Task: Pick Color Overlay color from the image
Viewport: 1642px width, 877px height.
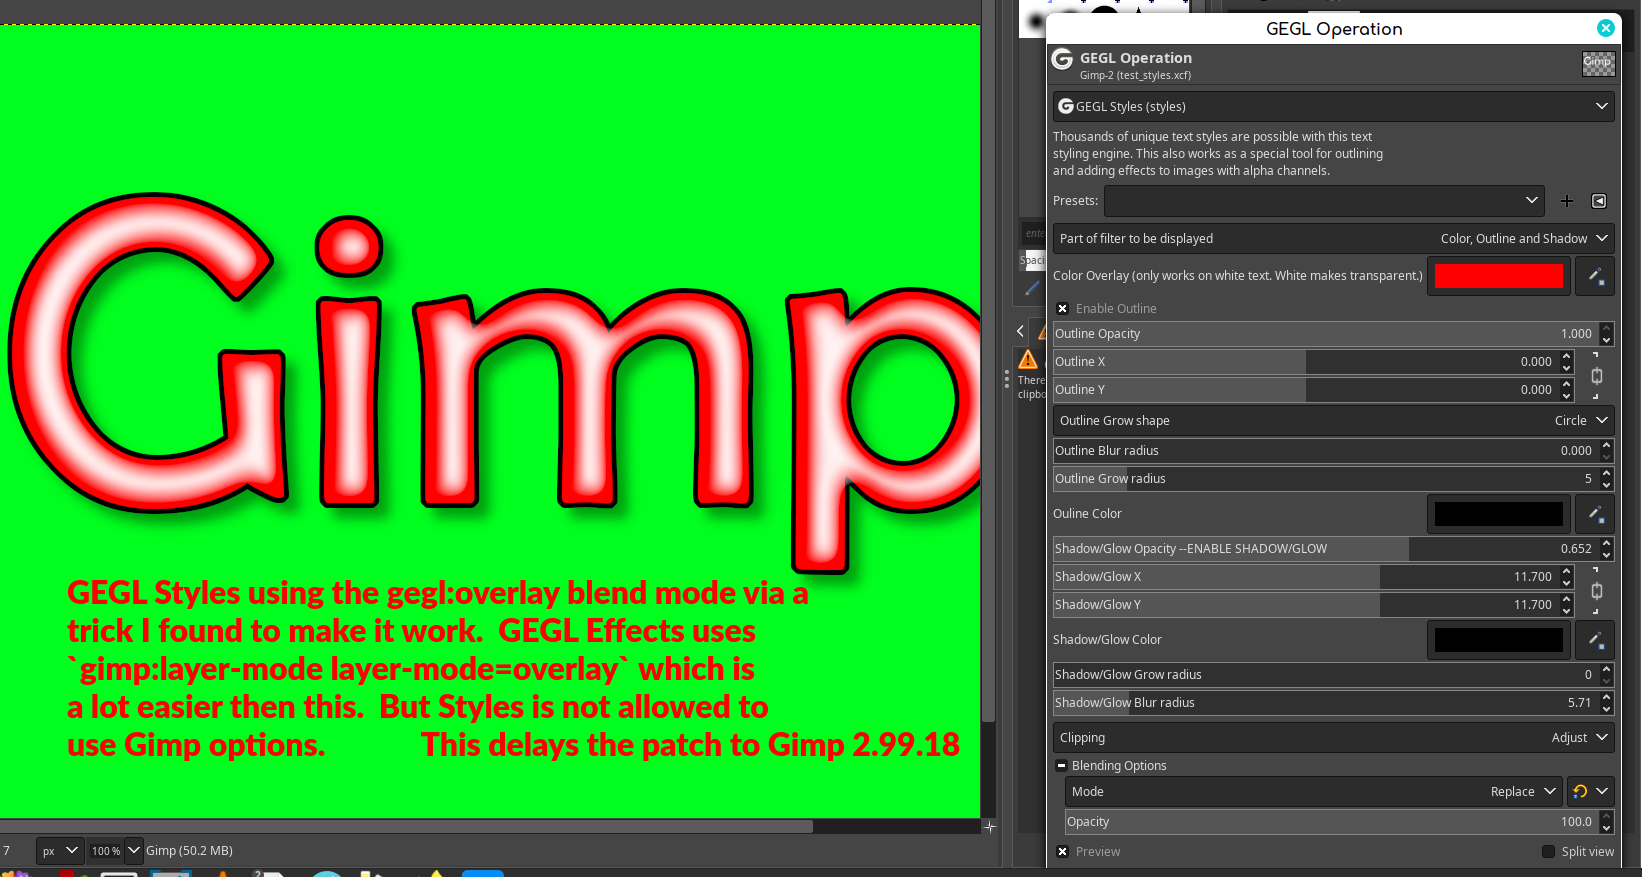Action: (x=1595, y=276)
